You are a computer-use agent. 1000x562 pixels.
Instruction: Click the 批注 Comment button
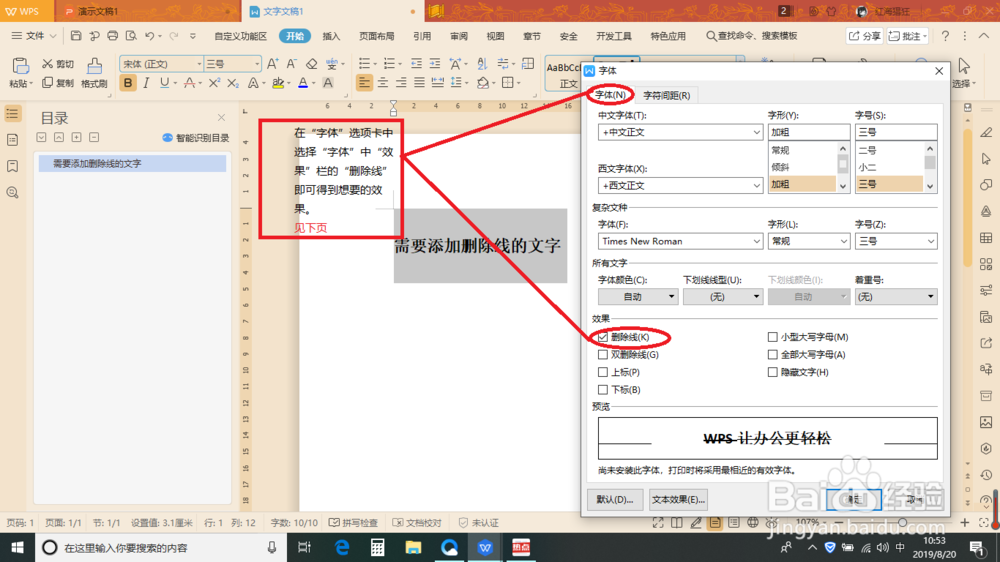[x=907, y=36]
